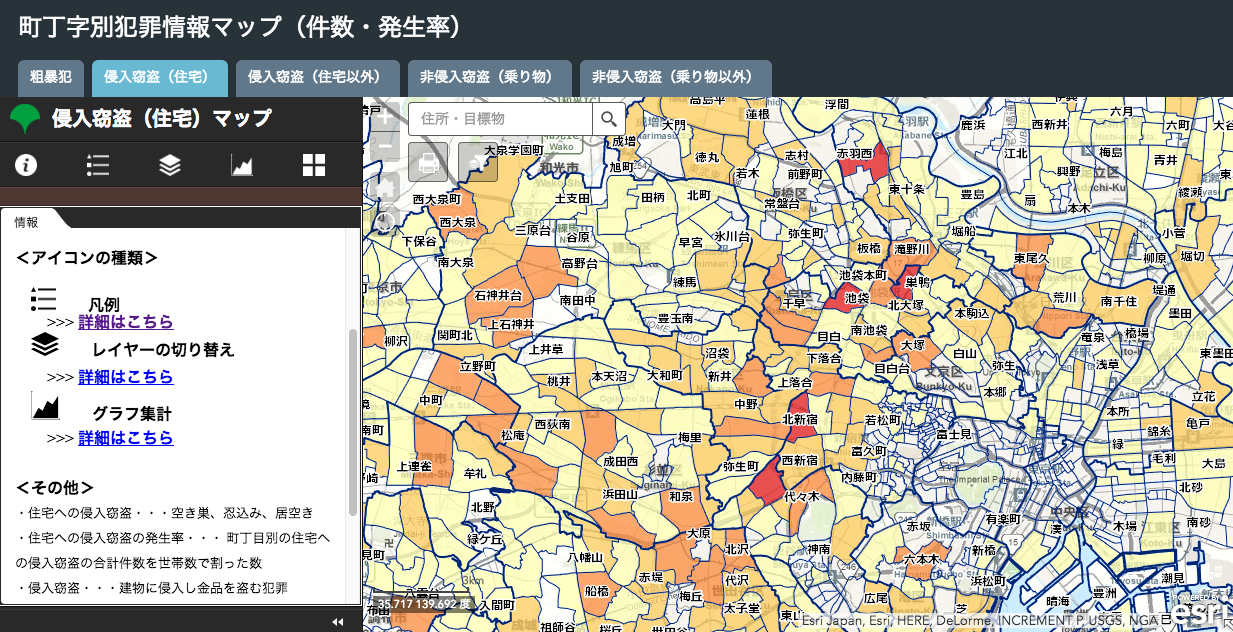The height and width of the screenshot is (632, 1233).
Task: Open 詳細はこちら link under 凡例
Action: click(126, 322)
